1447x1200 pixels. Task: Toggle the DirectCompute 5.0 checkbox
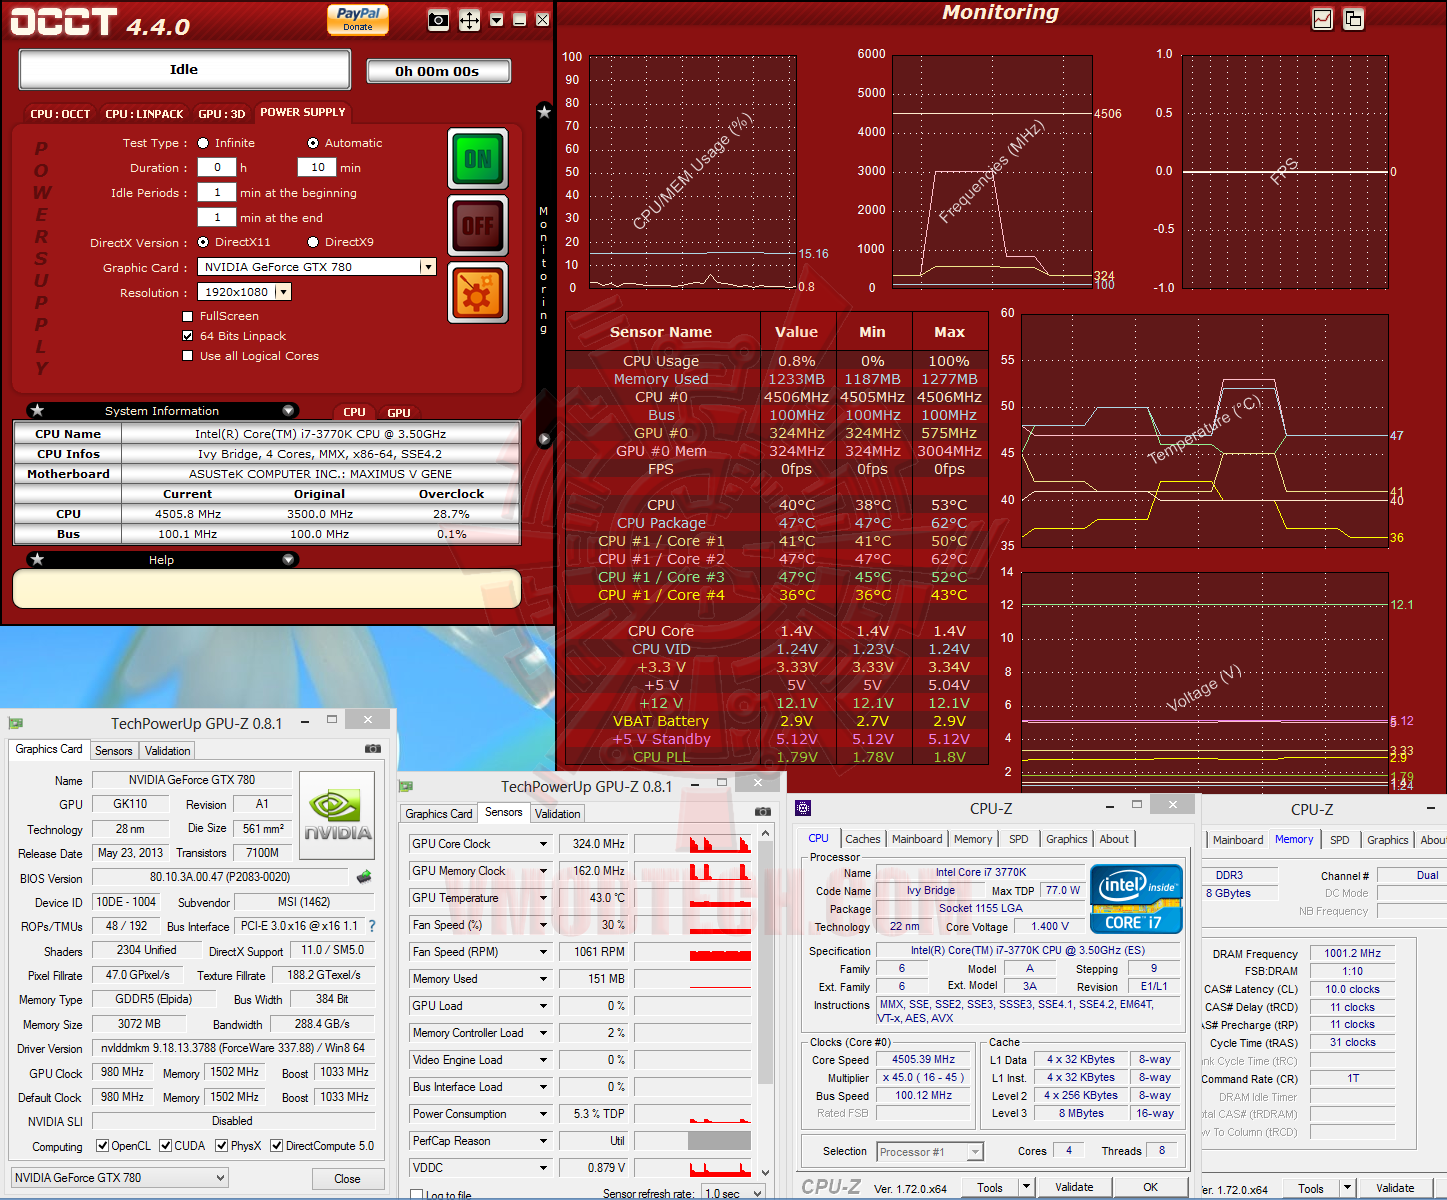pyautogui.click(x=276, y=1146)
